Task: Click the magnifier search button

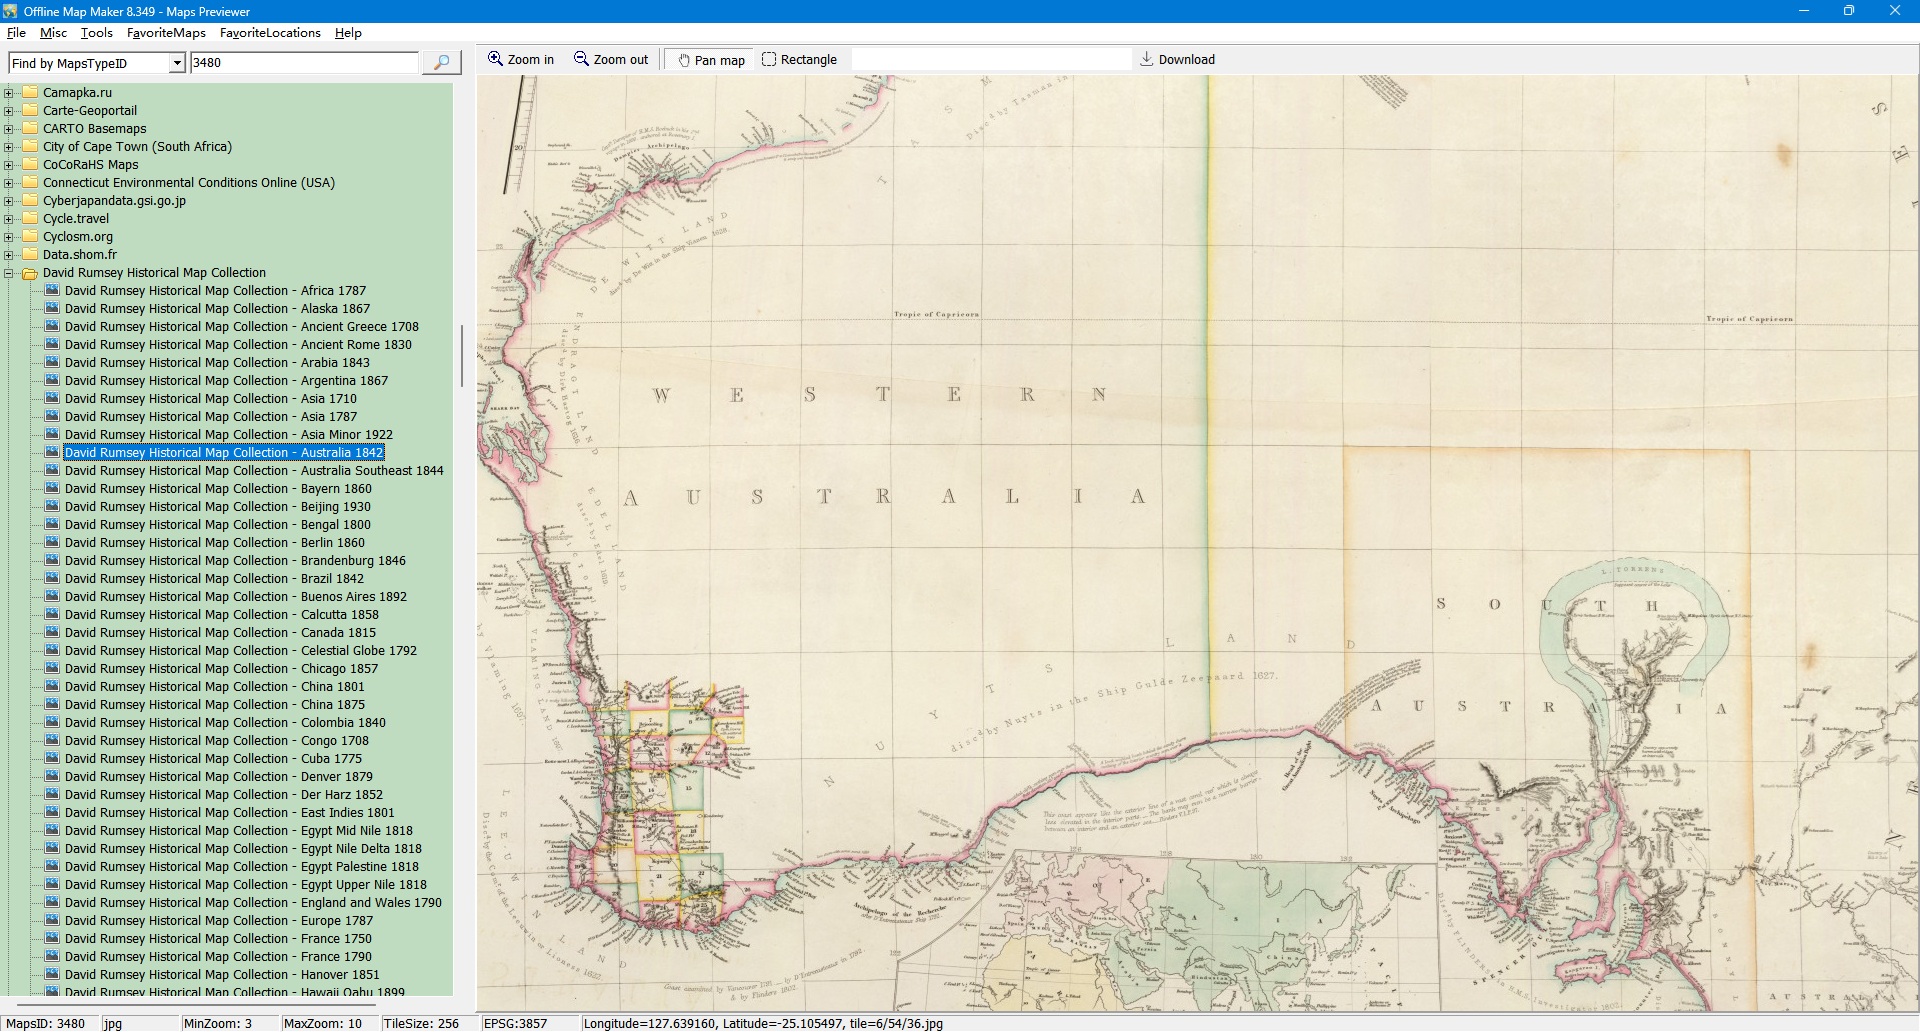Action: pyautogui.click(x=441, y=63)
